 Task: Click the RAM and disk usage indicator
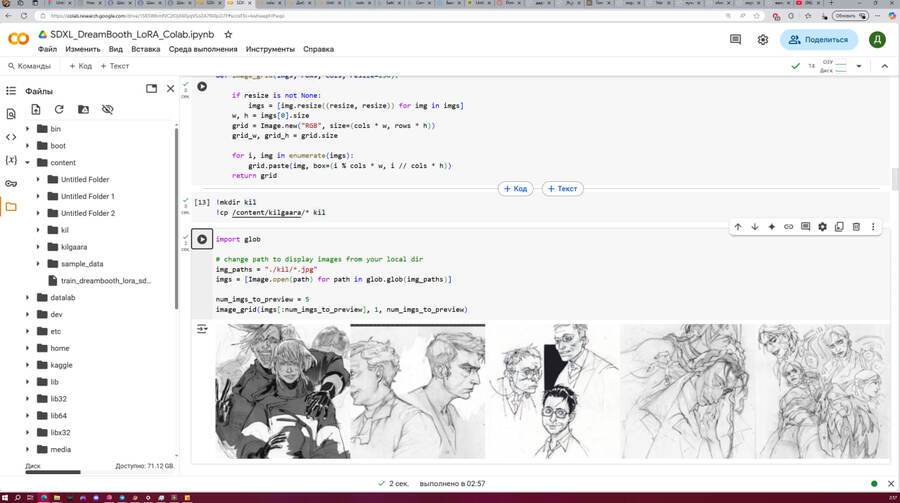[x=833, y=66]
